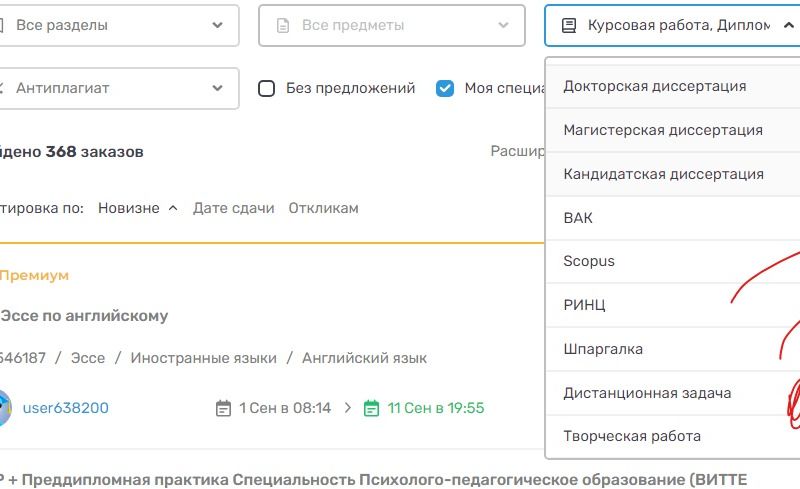Click the calendar icon near 1 Сен date
800x489 pixels.
[x=224, y=408]
